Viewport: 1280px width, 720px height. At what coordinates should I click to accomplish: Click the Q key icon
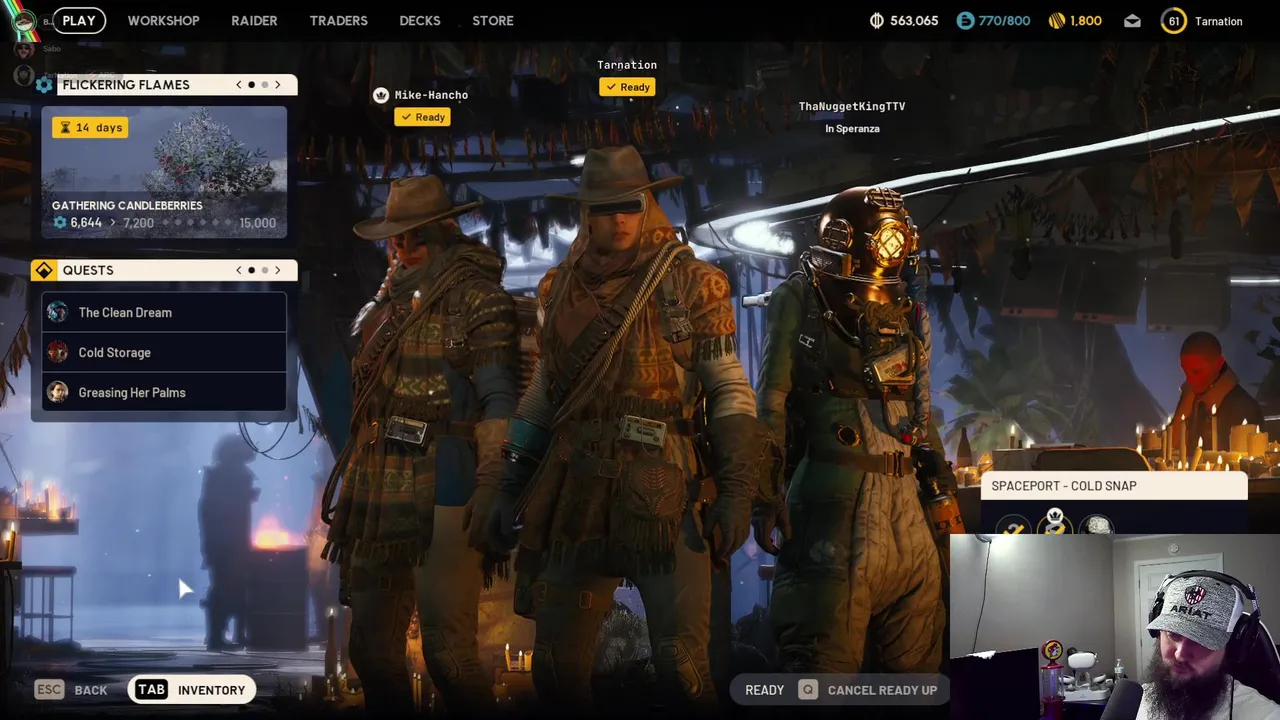[x=808, y=690]
